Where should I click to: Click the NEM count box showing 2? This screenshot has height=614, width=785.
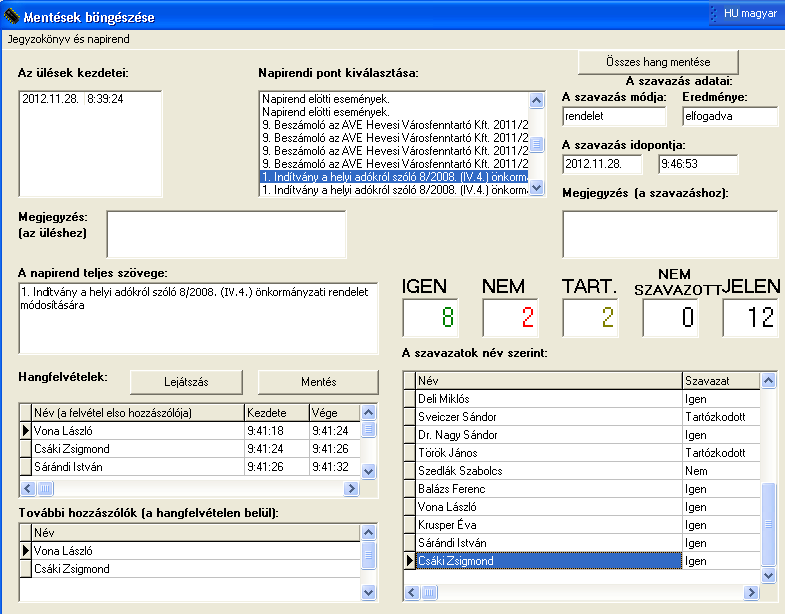coord(511,318)
